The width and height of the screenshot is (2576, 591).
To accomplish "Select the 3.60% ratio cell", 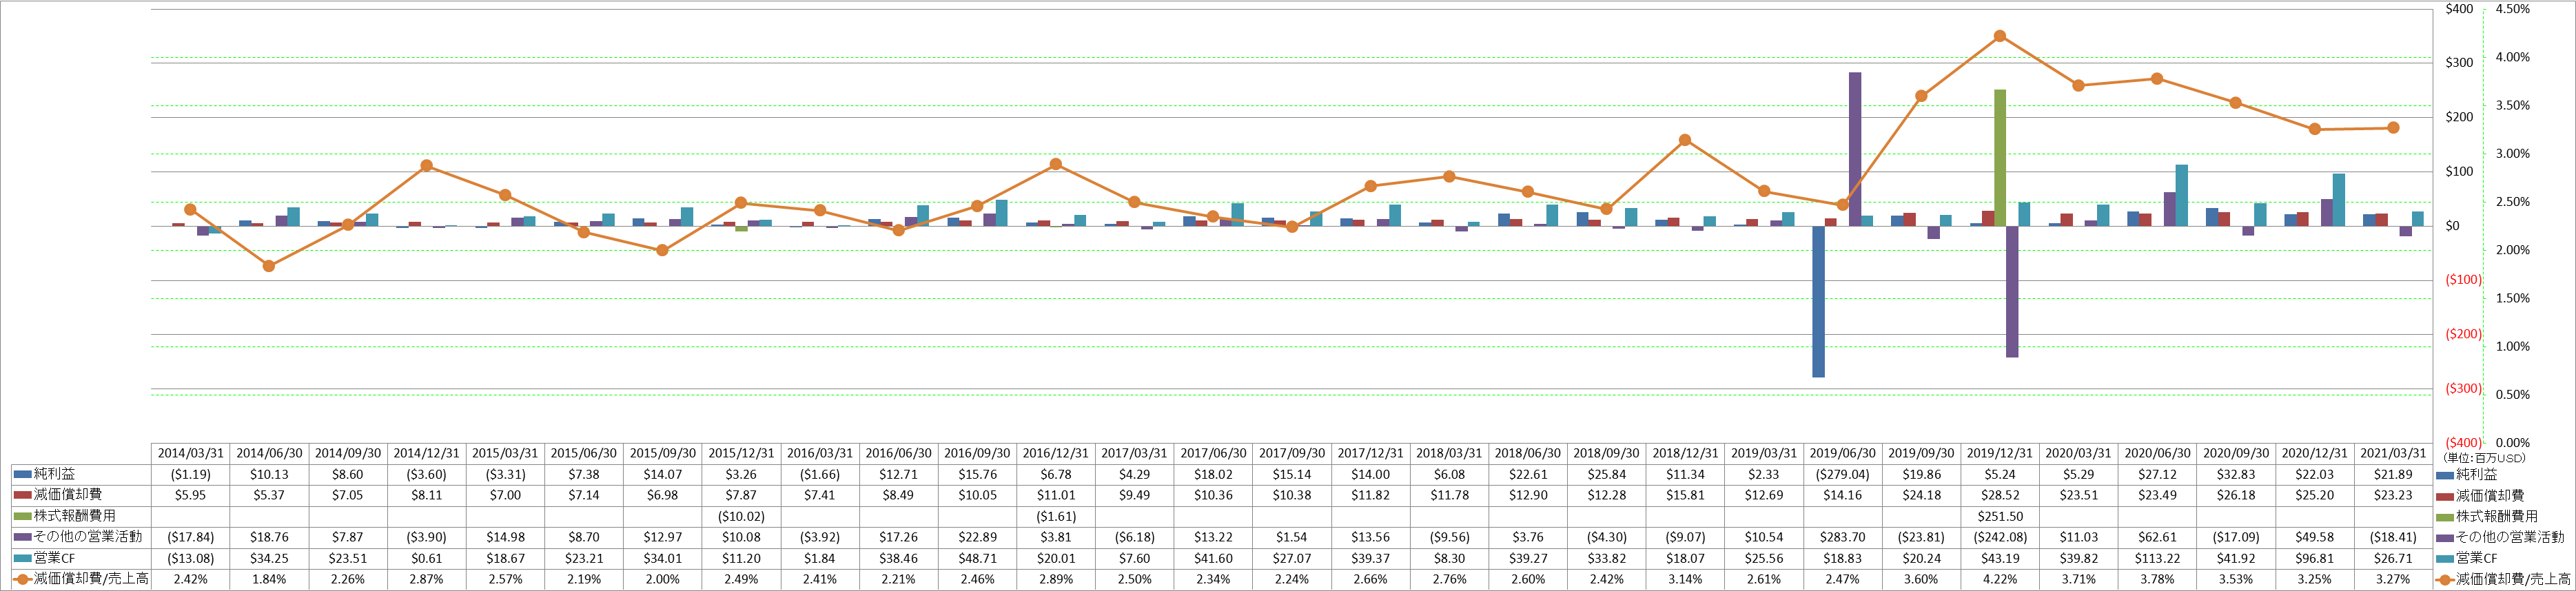I will tap(1921, 579).
